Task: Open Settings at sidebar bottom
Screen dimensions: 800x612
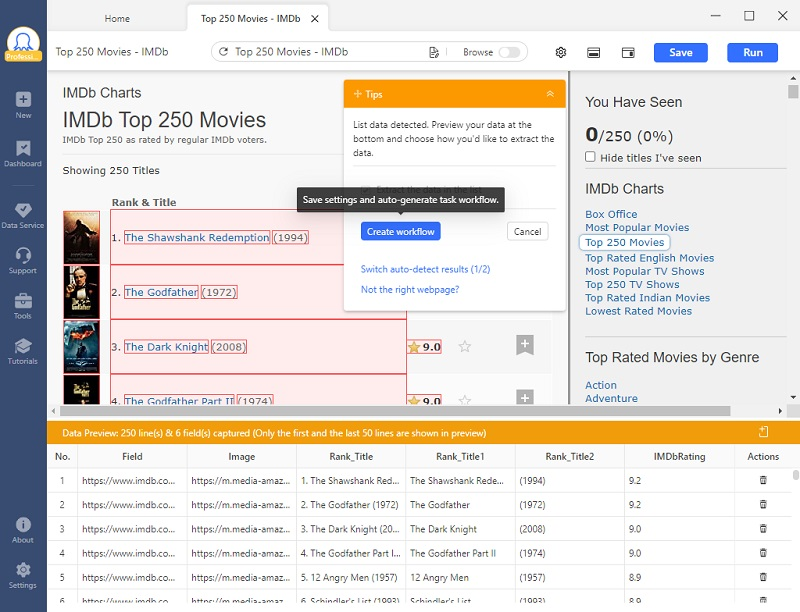Action: pyautogui.click(x=23, y=576)
